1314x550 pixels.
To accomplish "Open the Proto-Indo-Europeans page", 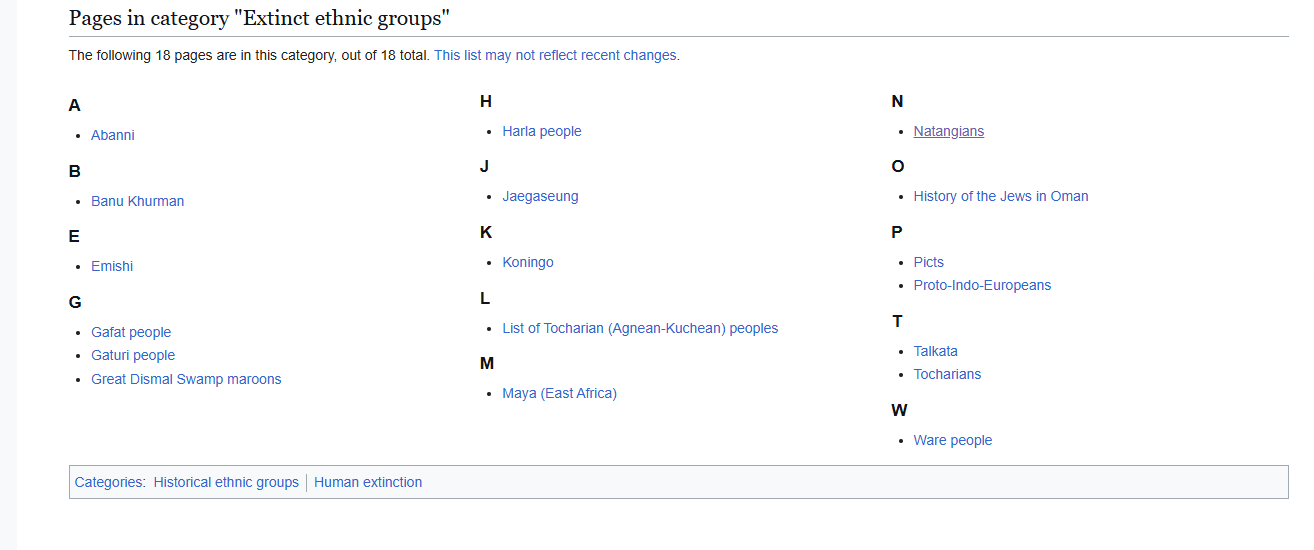I will pos(982,285).
